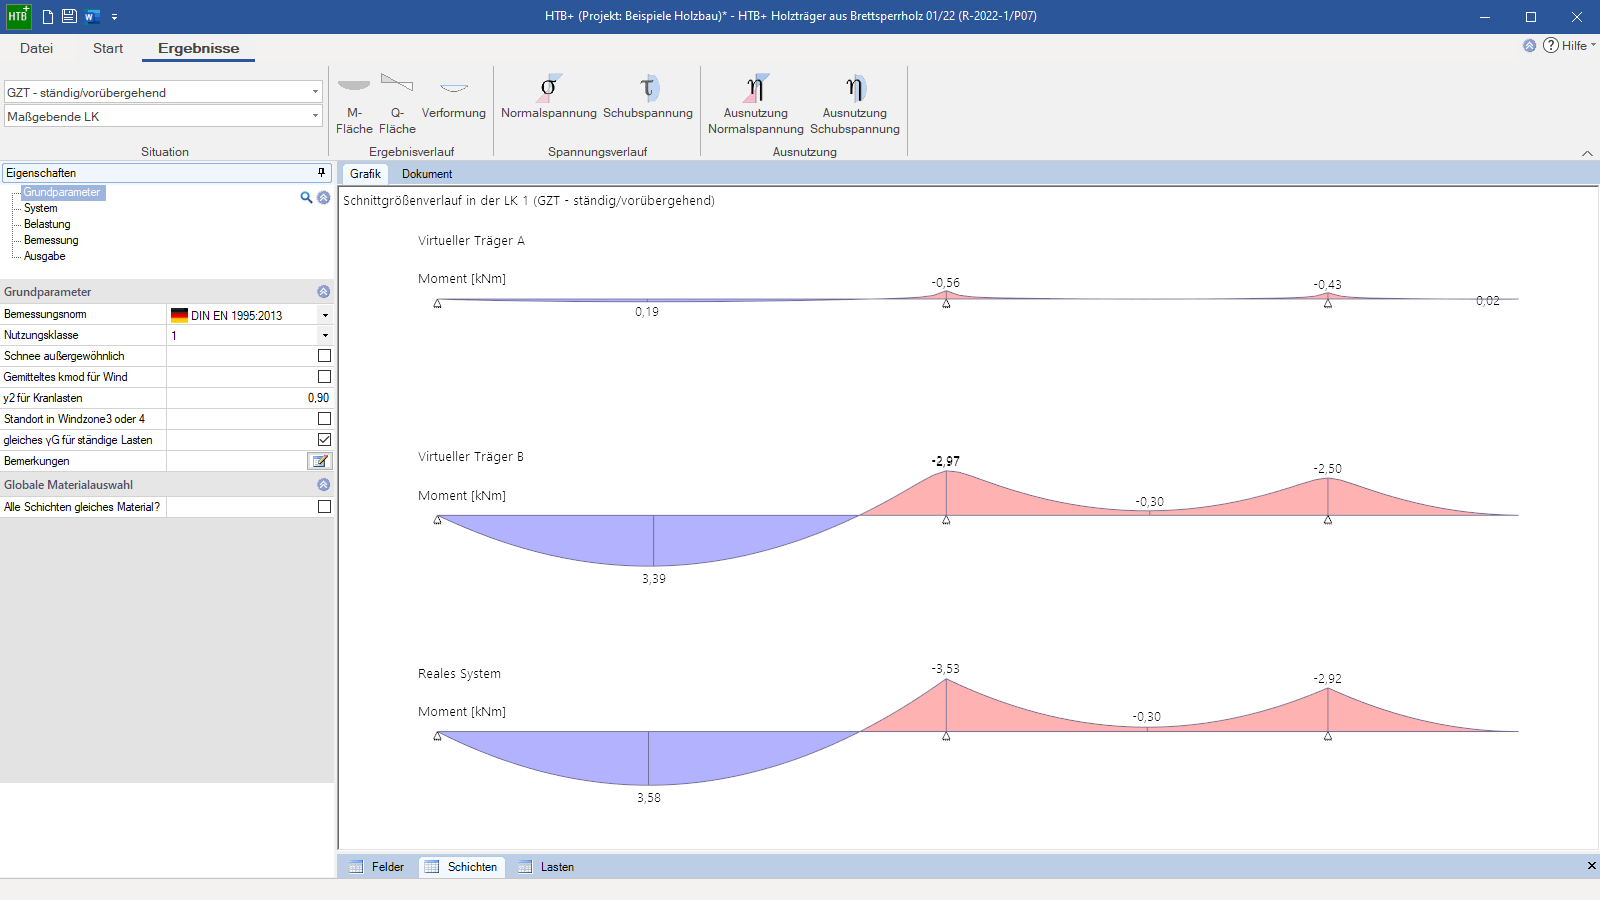Uncheck gleiches γG für ständige Lasten

324,440
